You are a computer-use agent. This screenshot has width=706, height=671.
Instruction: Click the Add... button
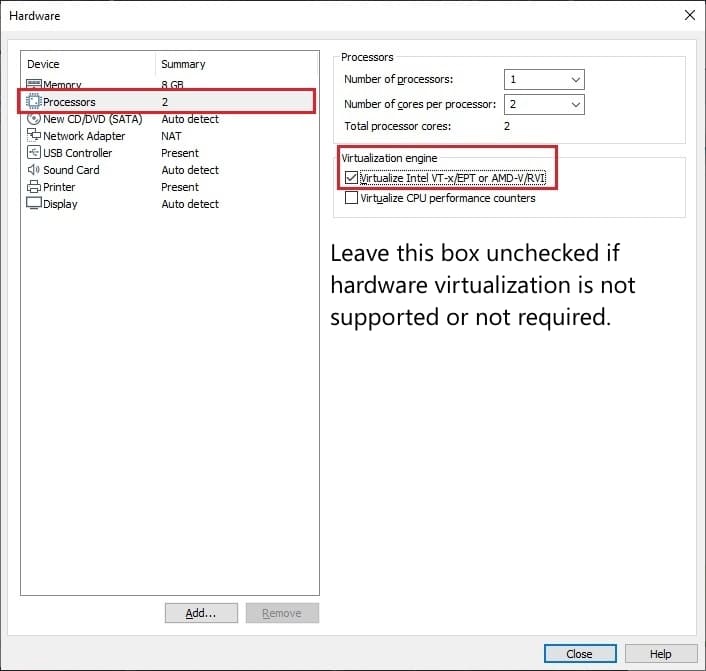[201, 613]
